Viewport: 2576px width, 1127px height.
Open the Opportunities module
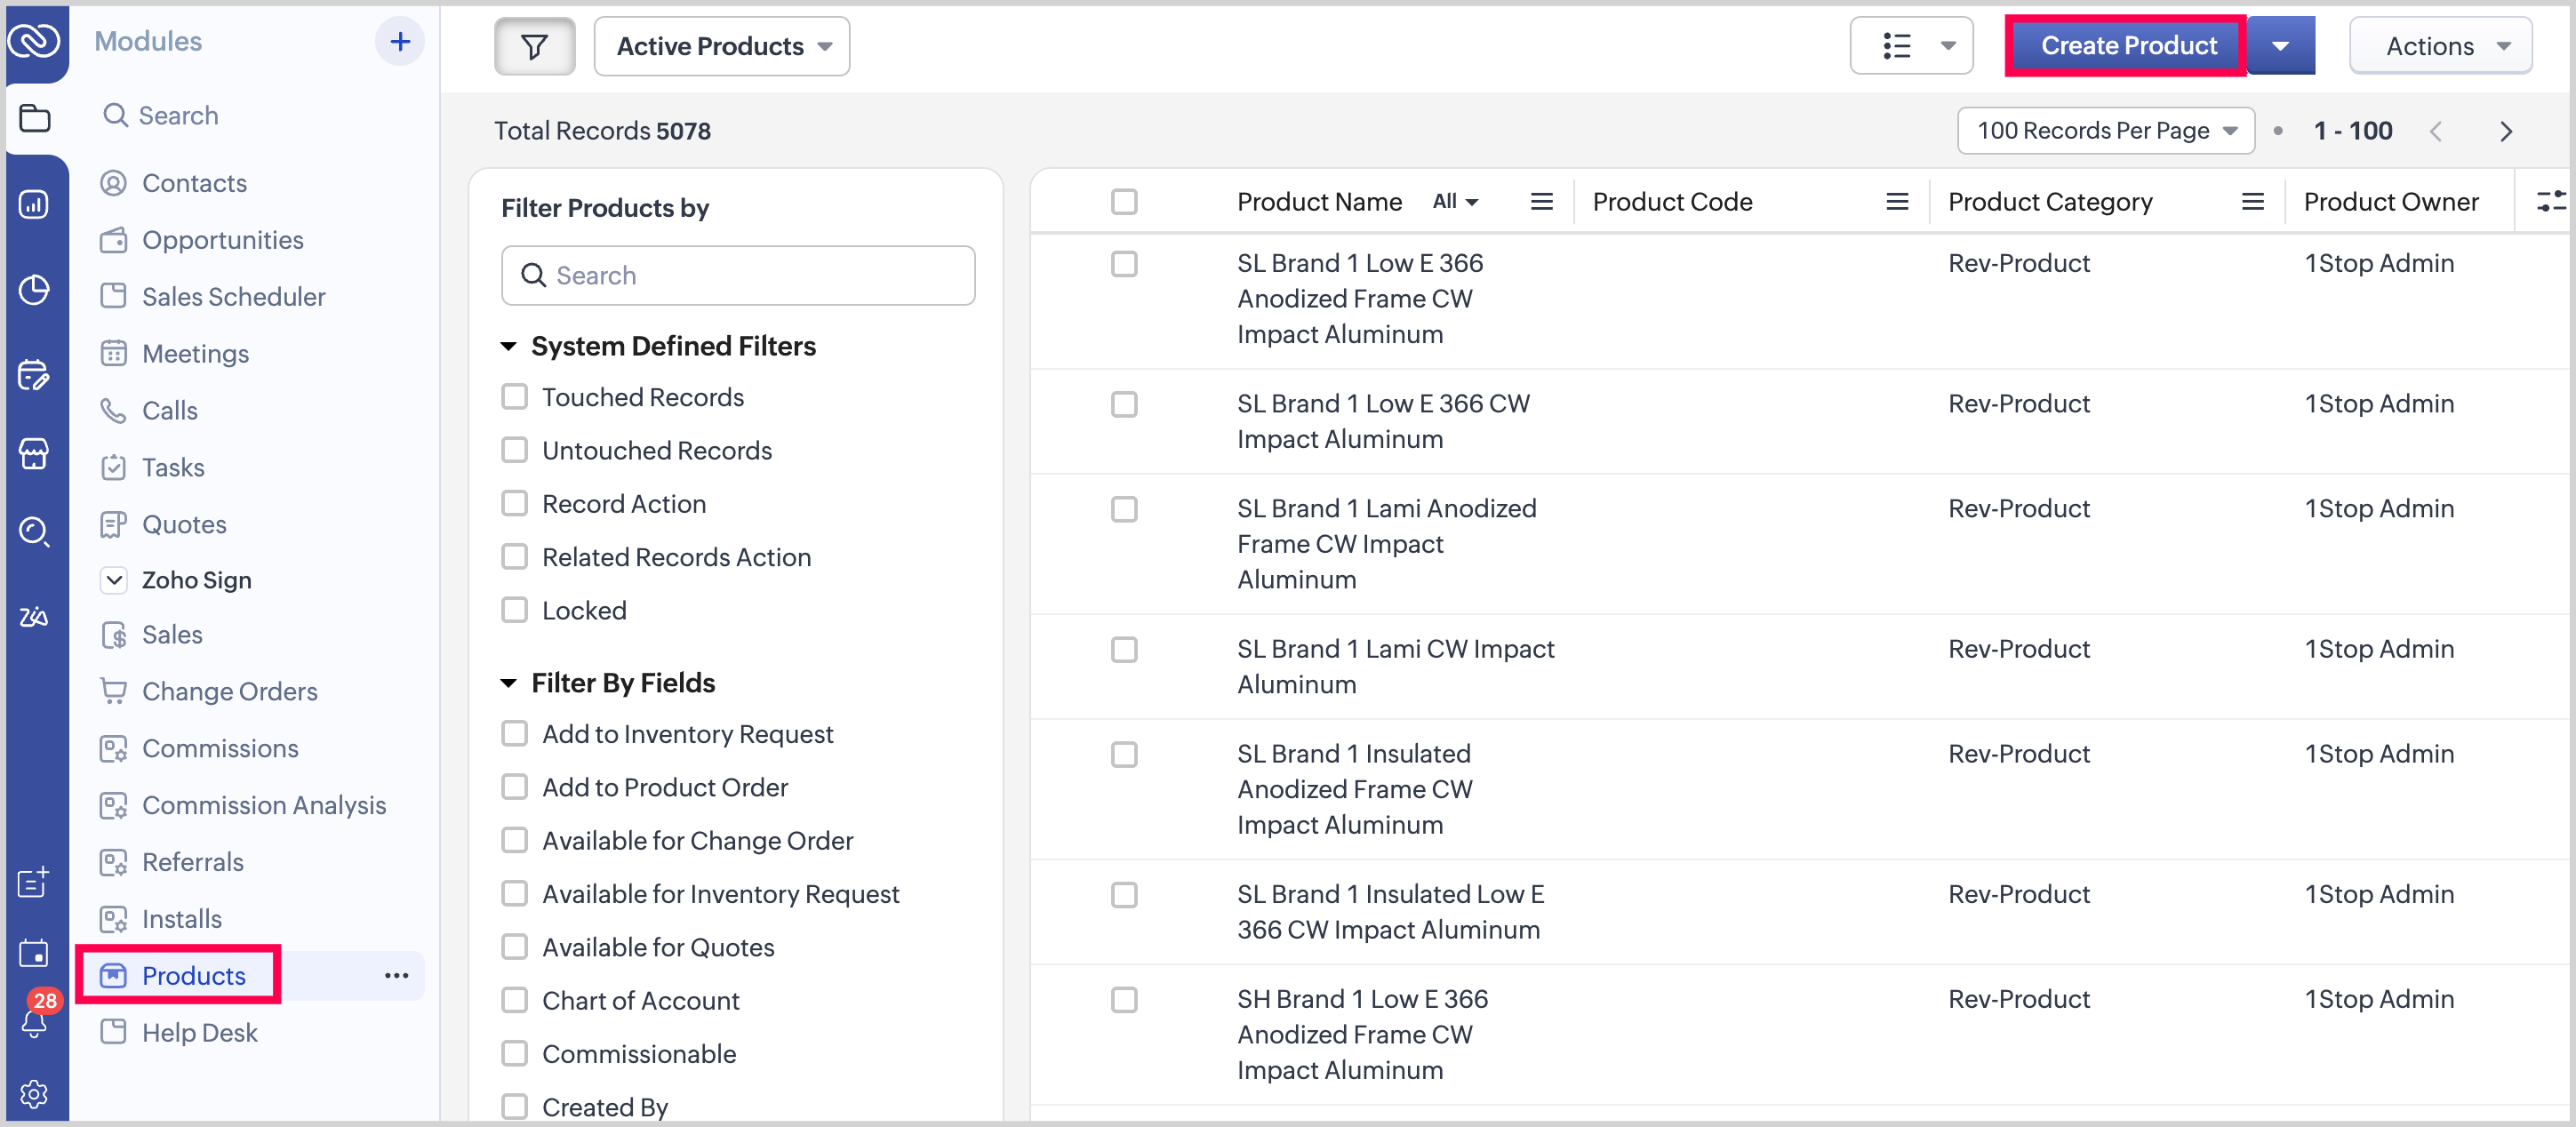coord(222,240)
